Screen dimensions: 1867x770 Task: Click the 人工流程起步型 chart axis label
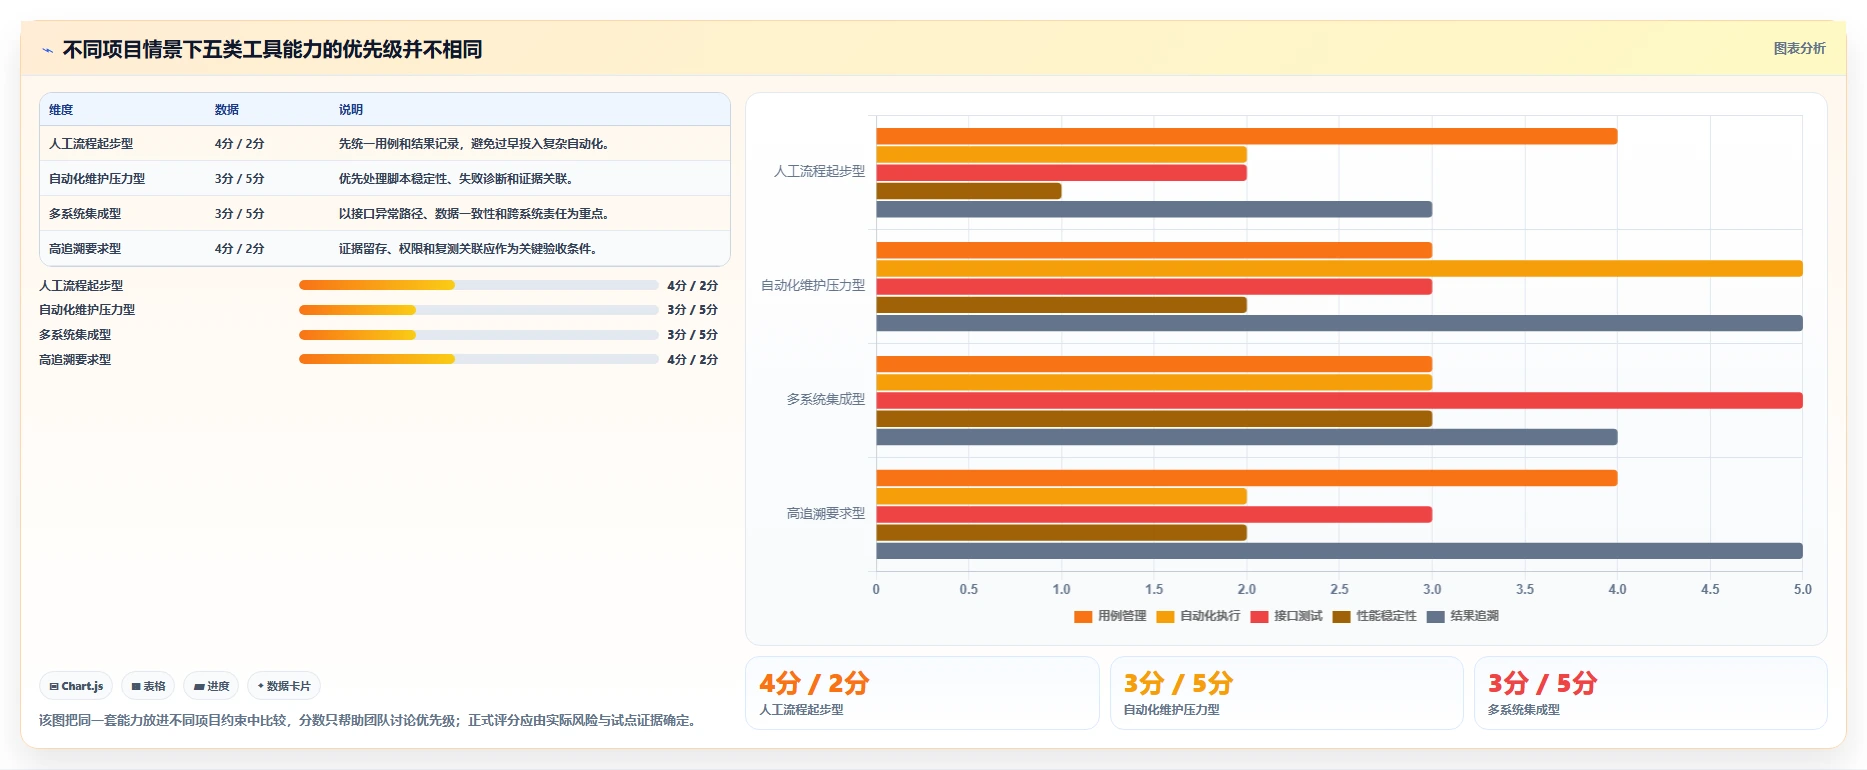click(x=819, y=172)
